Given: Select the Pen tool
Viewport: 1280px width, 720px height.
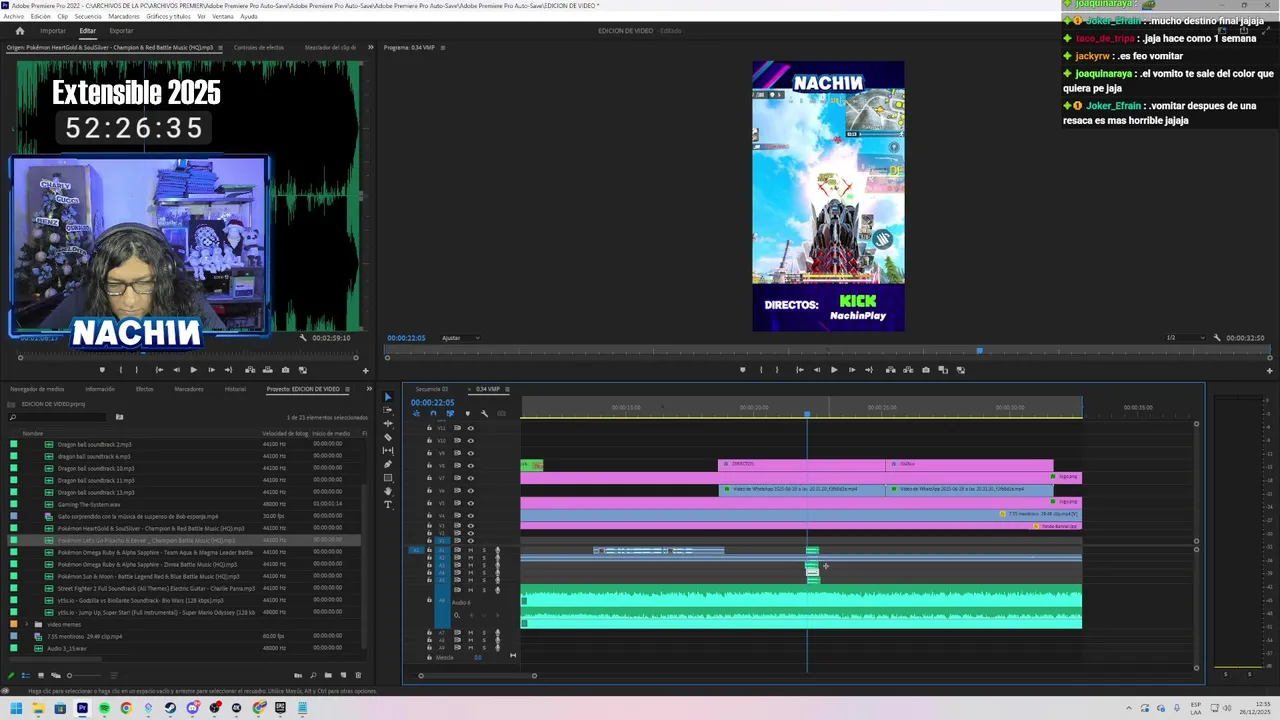Looking at the screenshot, I should 389,464.
